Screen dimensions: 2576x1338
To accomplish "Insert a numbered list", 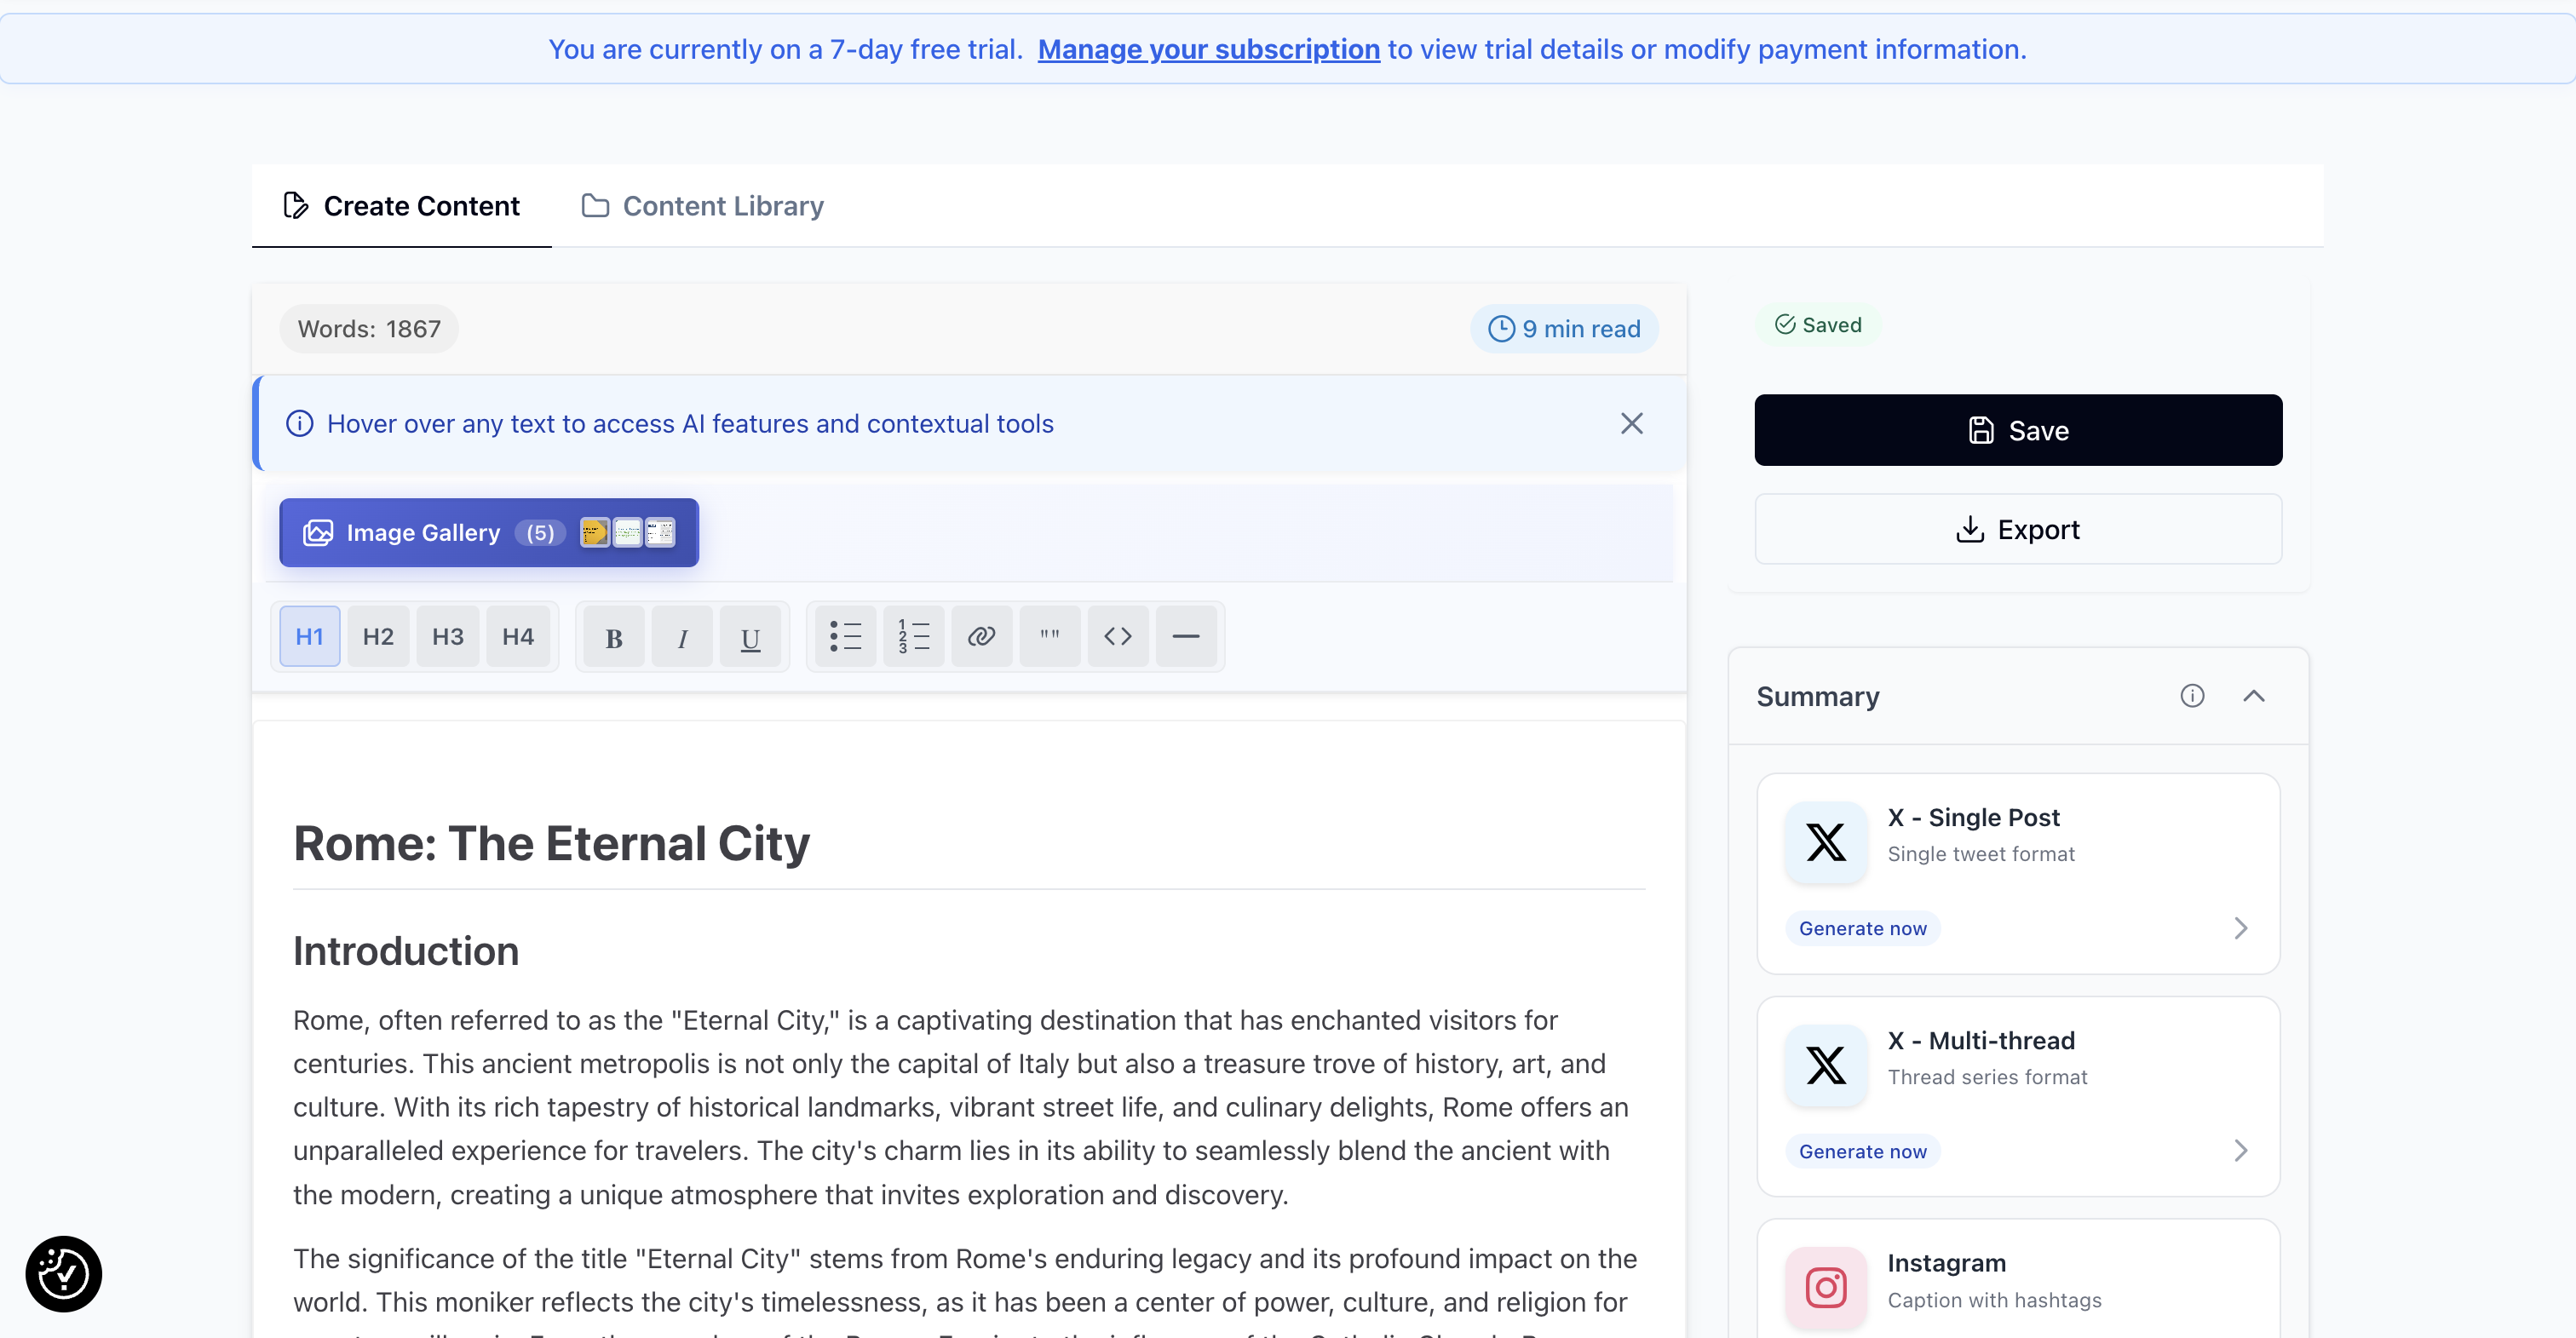I will (x=913, y=636).
